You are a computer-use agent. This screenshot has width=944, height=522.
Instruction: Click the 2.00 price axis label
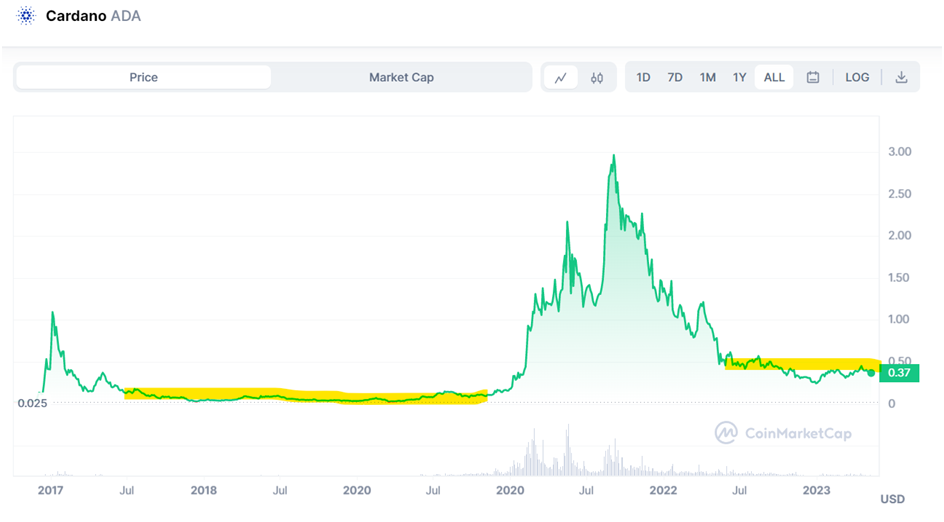(x=899, y=235)
